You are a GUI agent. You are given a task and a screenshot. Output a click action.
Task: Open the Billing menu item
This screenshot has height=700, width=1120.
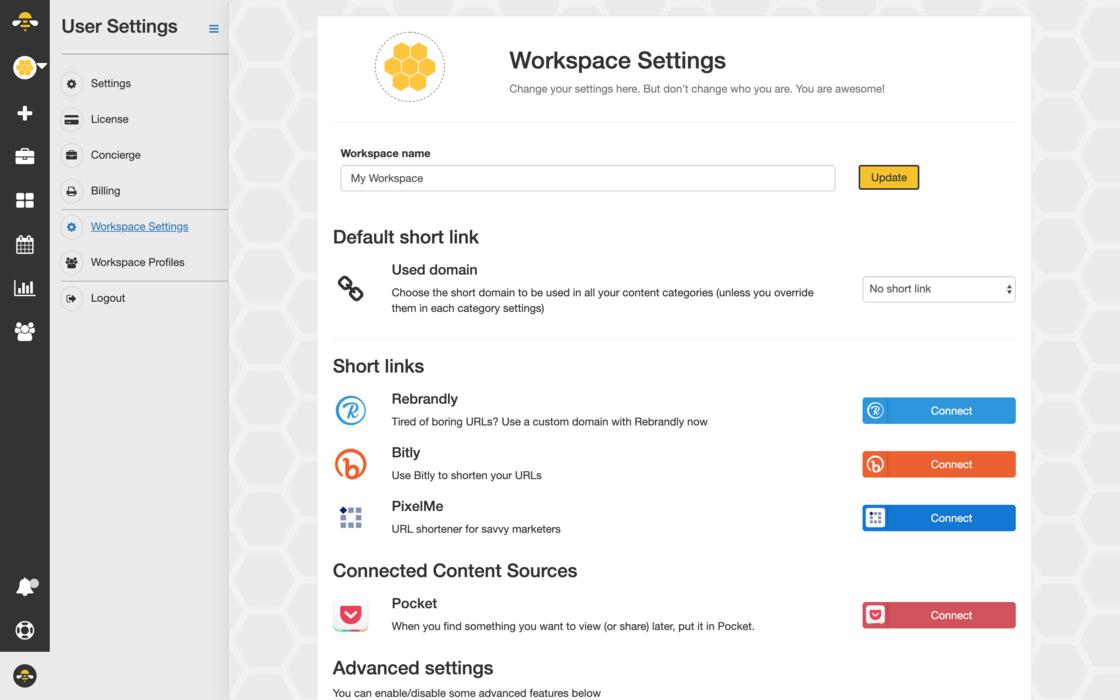pyautogui.click(x=105, y=191)
